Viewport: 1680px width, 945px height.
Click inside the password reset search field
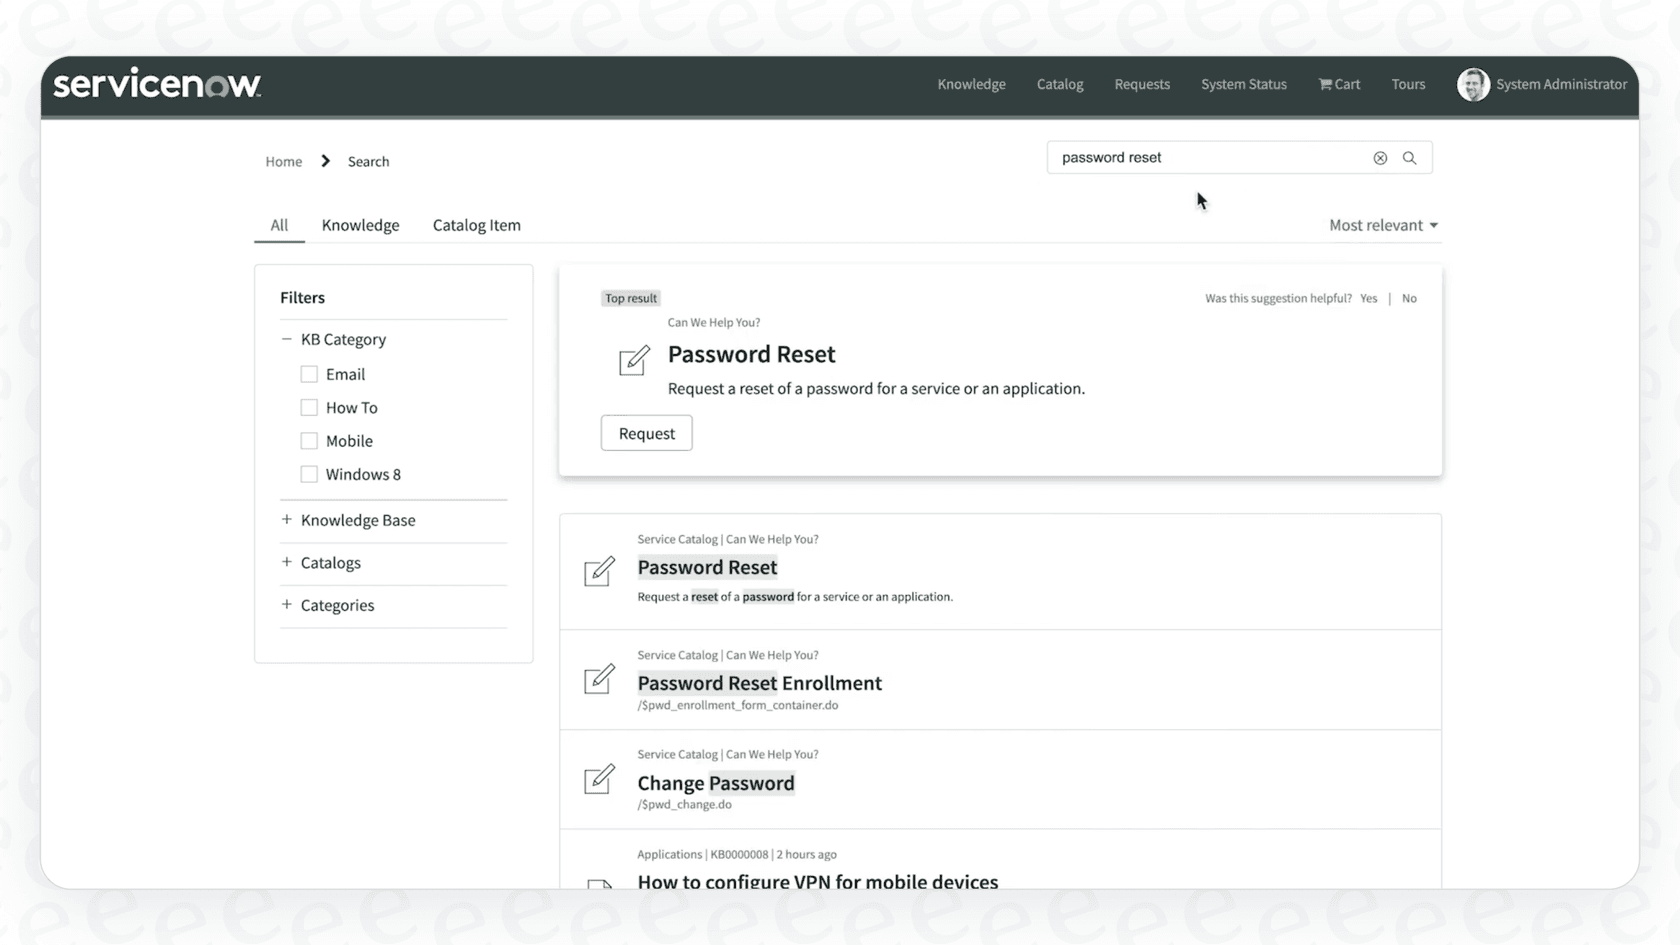[1200, 157]
